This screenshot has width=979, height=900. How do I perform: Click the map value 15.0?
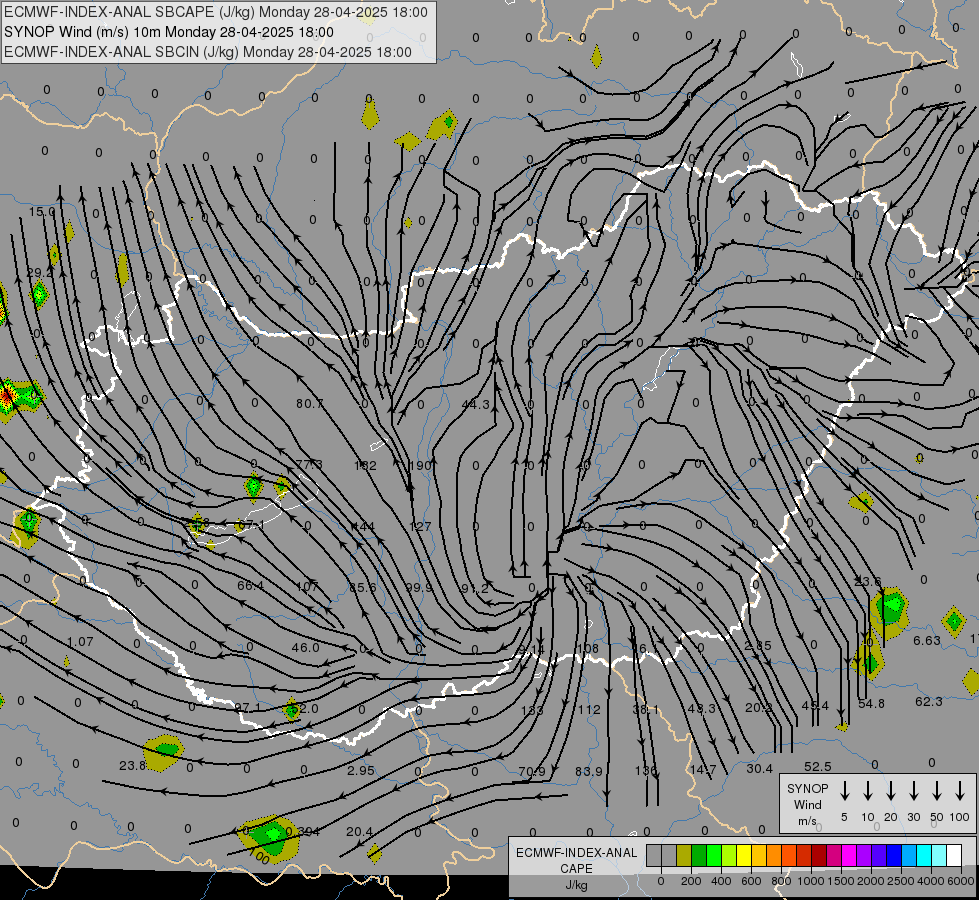pos(42,212)
